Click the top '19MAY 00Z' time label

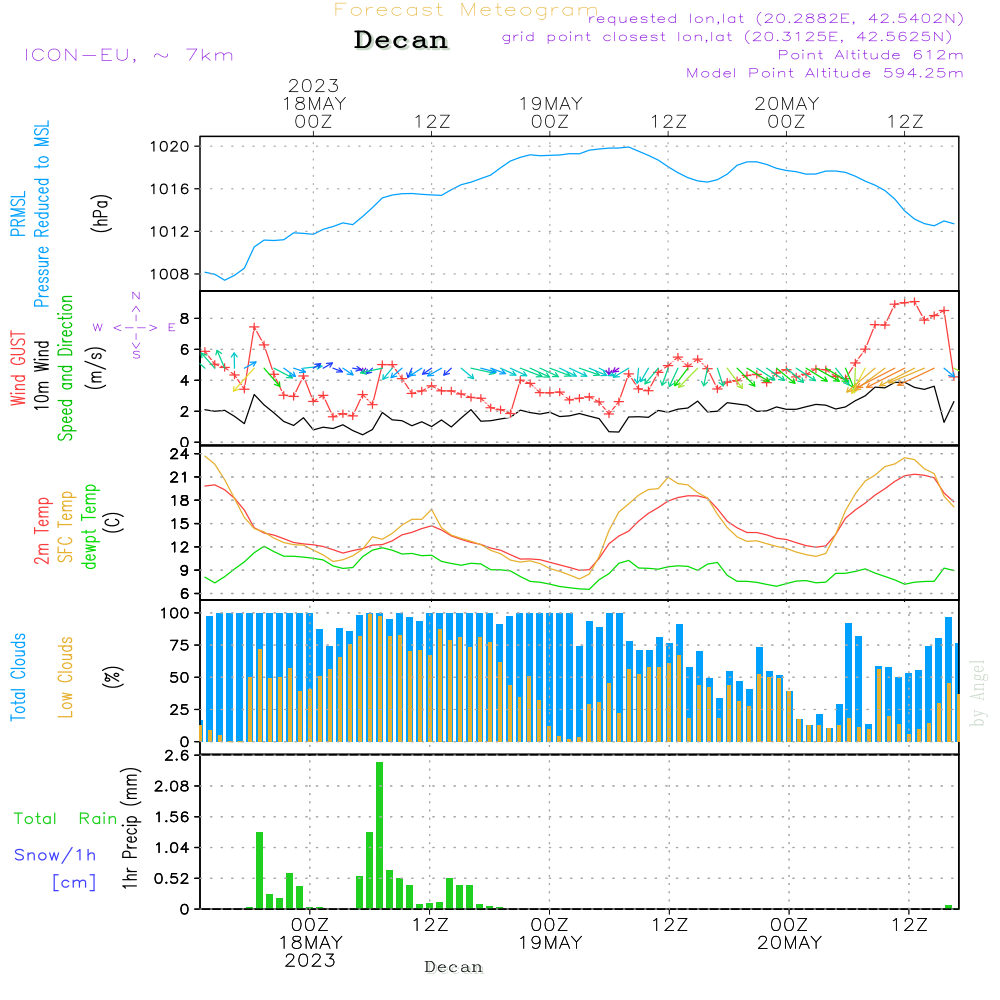click(550, 112)
